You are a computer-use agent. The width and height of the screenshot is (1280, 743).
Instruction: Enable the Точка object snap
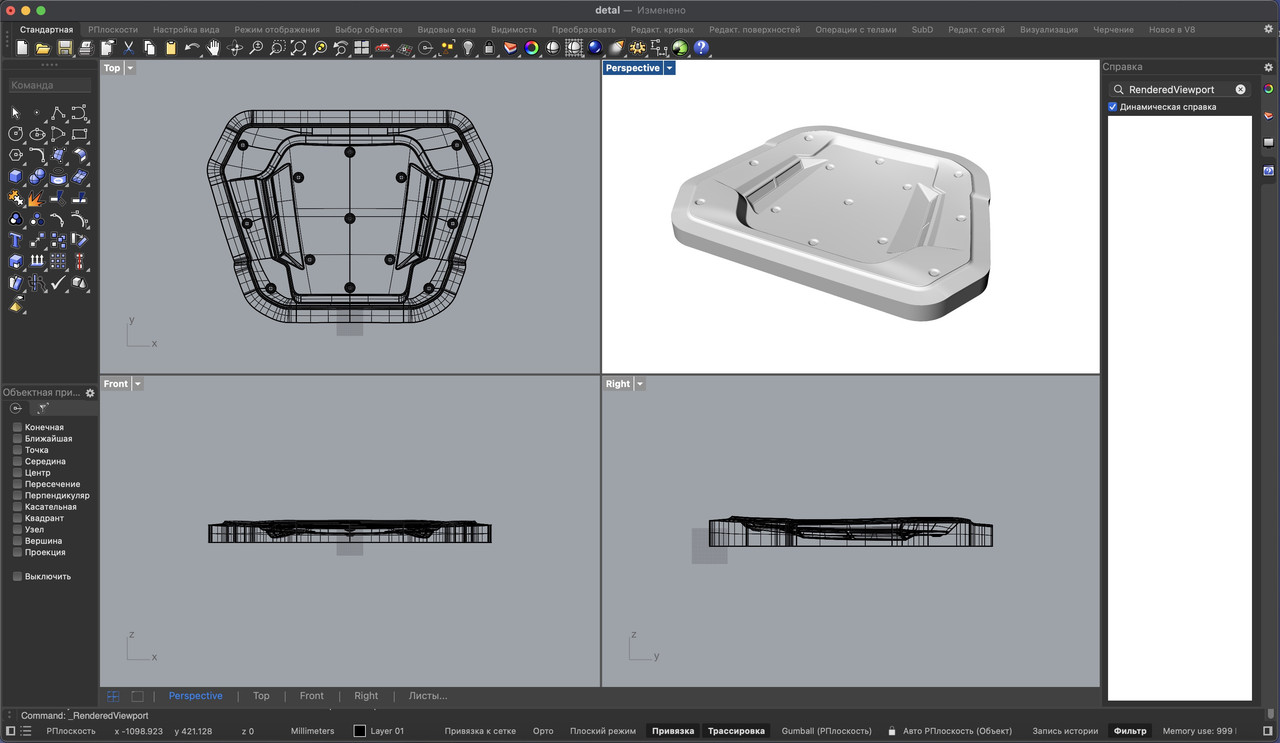[17, 450]
